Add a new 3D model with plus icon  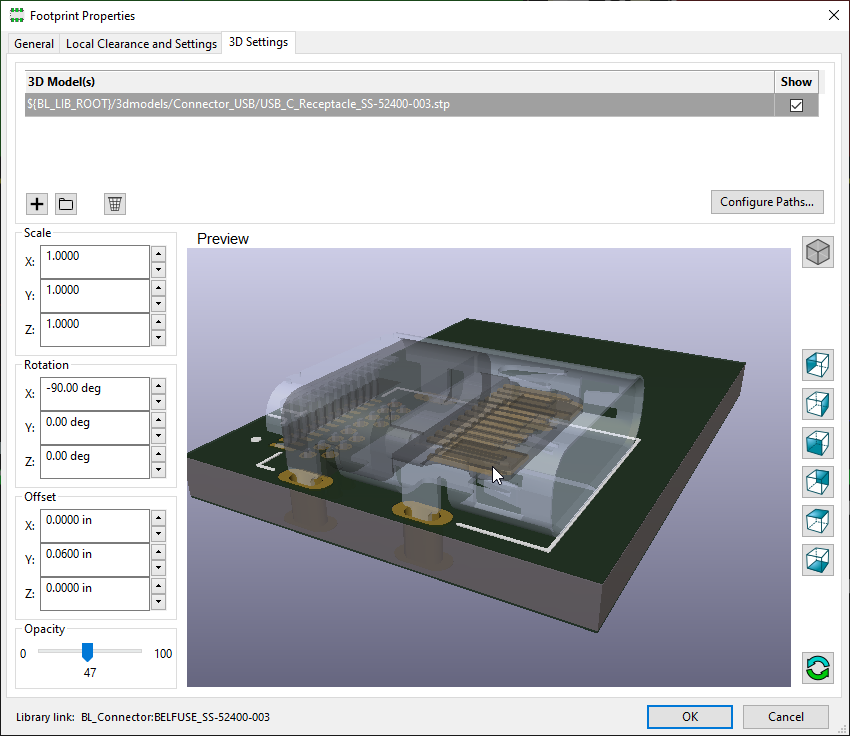click(x=37, y=204)
